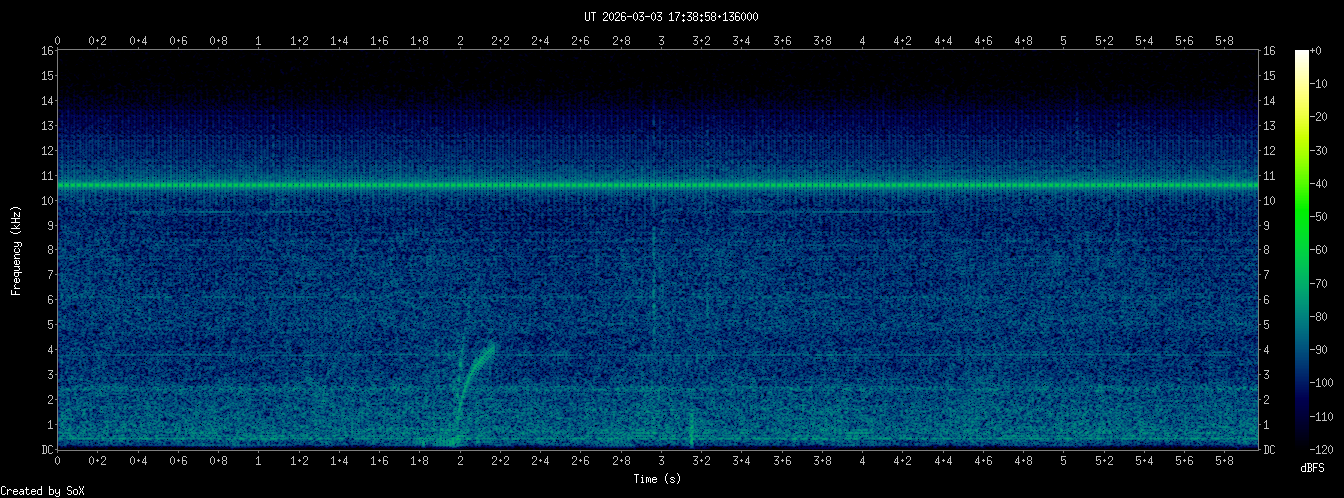The height and width of the screenshot is (498, 1344).
Task: Click the bright low-frequency spike just after 3 seconds
Action: (x=691, y=430)
